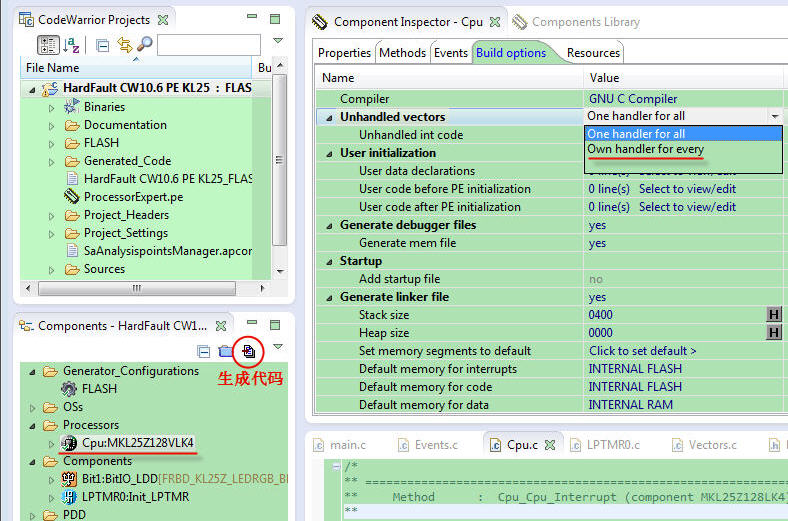Expand the OSs folder in Components
This screenshot has width=788, height=521.
pyautogui.click(x=33, y=407)
